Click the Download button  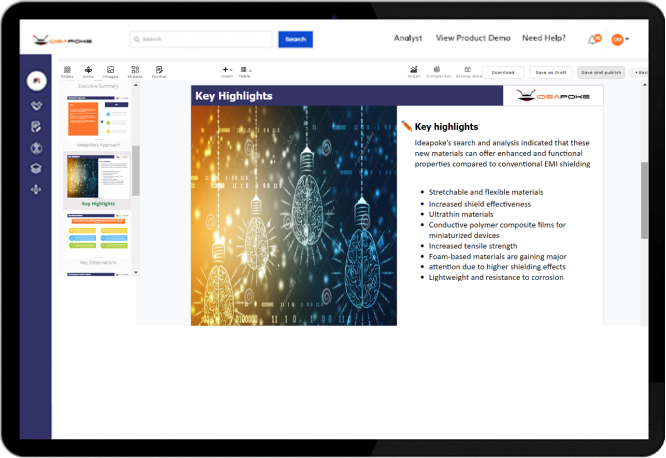(x=503, y=73)
